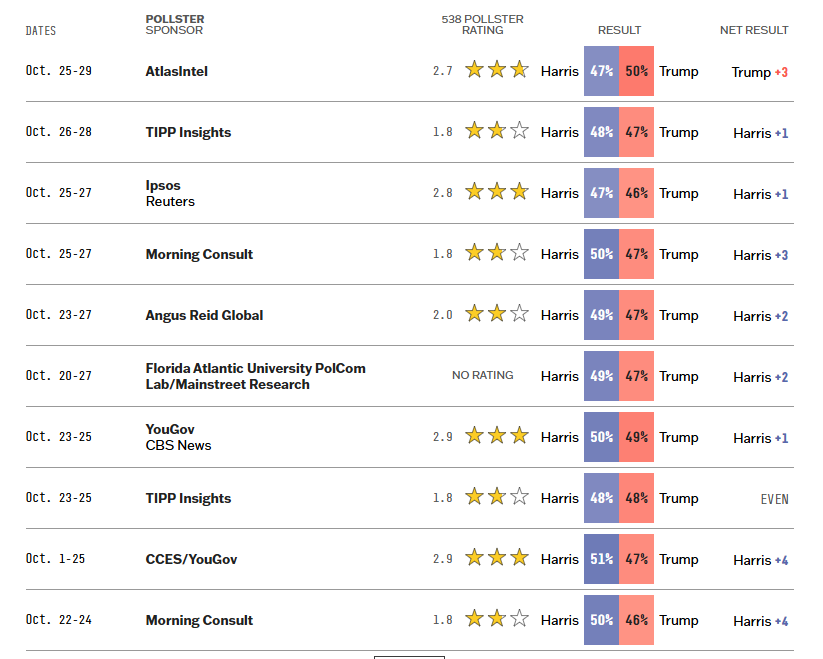
Task: Click stars in Oct. 26-28 TIPP Insights row
Action: (496, 131)
